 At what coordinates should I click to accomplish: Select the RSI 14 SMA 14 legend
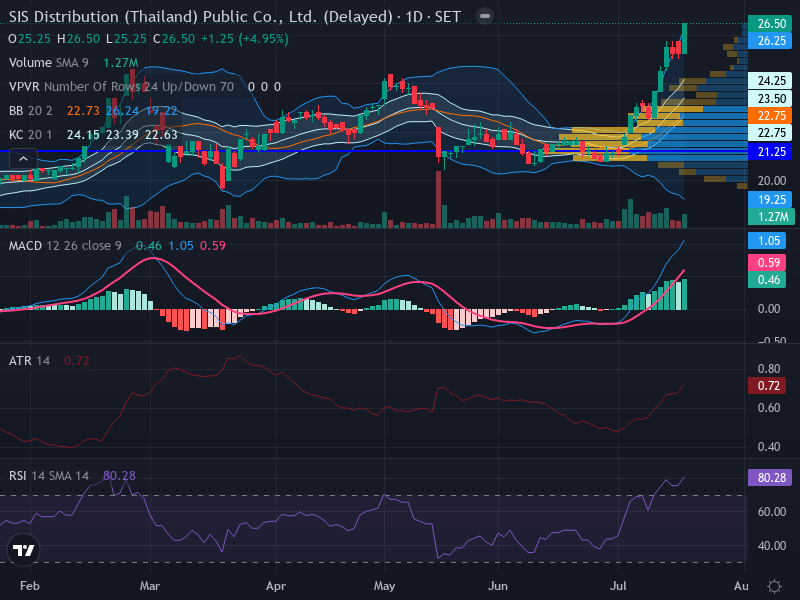pyautogui.click(x=49, y=476)
